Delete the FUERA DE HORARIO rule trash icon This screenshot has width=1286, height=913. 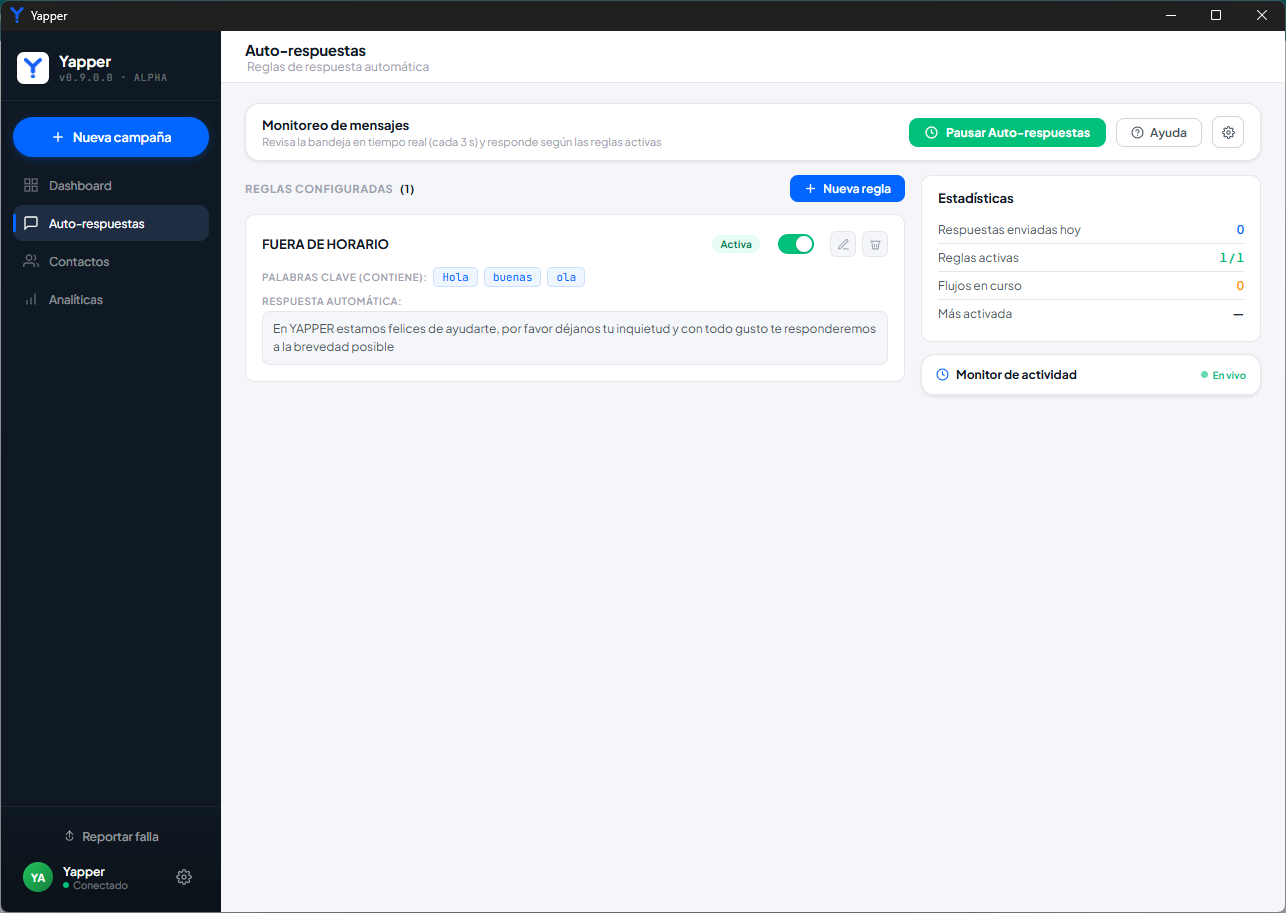pyautogui.click(x=875, y=244)
